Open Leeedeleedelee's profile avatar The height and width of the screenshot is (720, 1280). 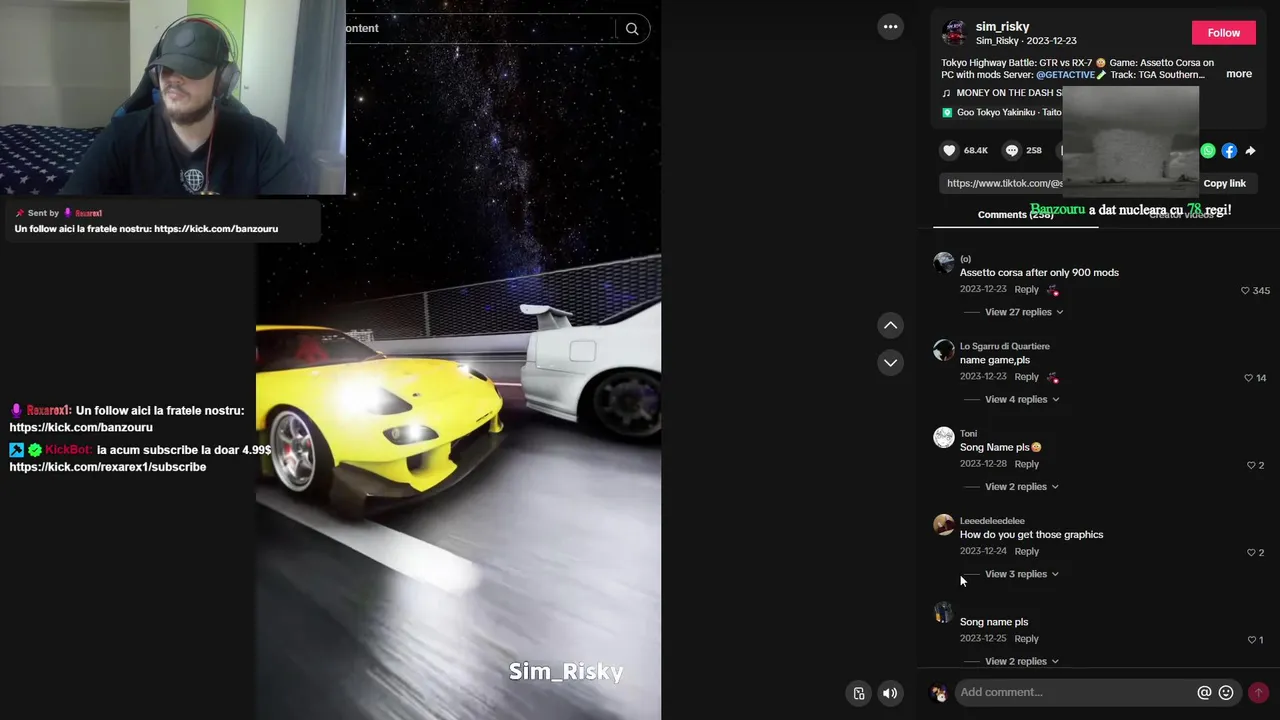pyautogui.click(x=944, y=525)
